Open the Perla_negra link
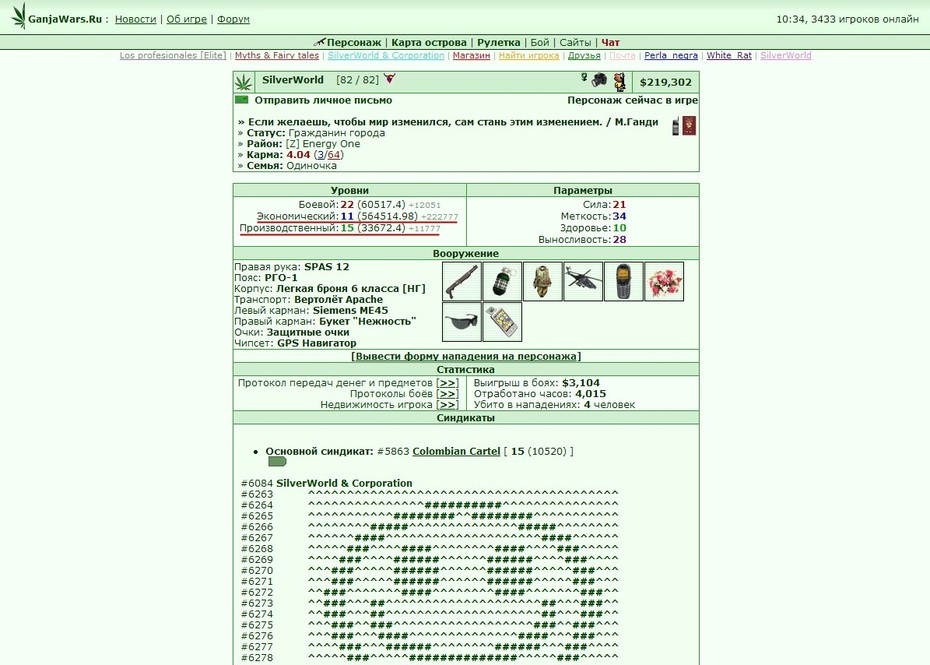The width and height of the screenshot is (930, 665). tap(671, 55)
